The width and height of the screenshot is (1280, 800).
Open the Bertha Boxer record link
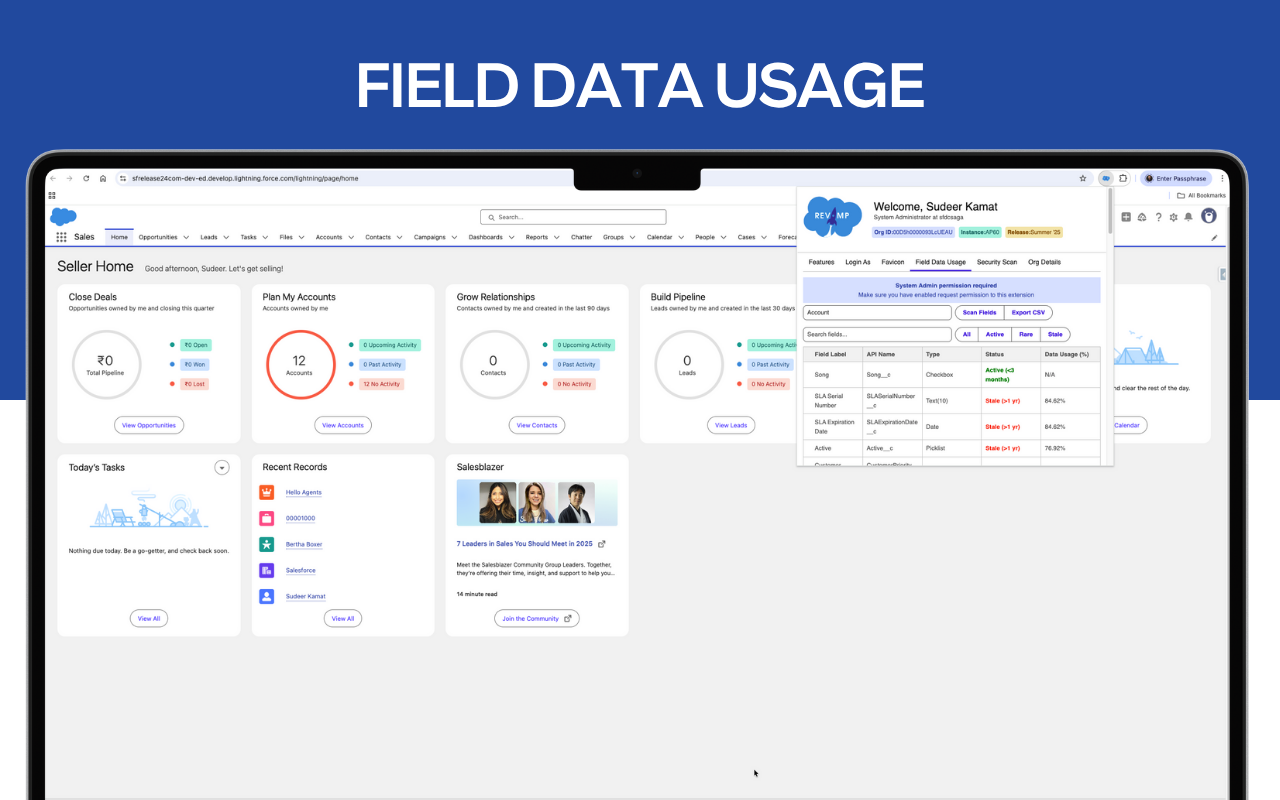303,544
